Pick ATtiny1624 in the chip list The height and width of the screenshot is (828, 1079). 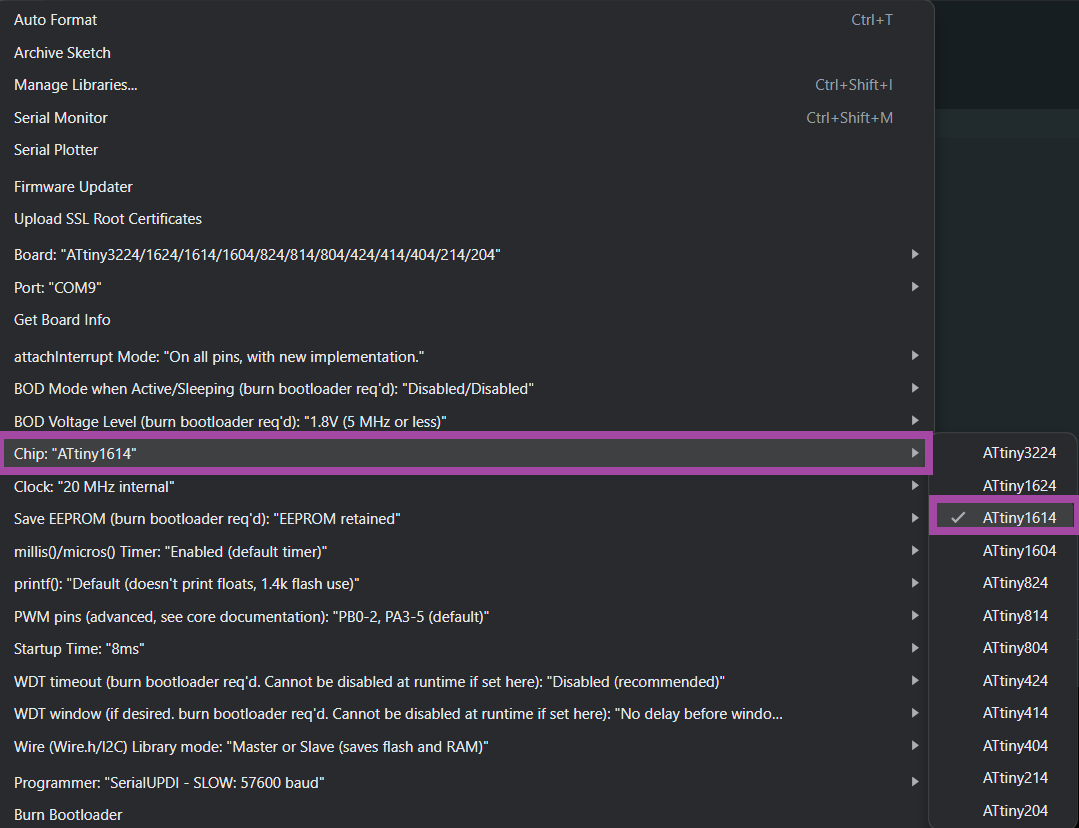1018,486
